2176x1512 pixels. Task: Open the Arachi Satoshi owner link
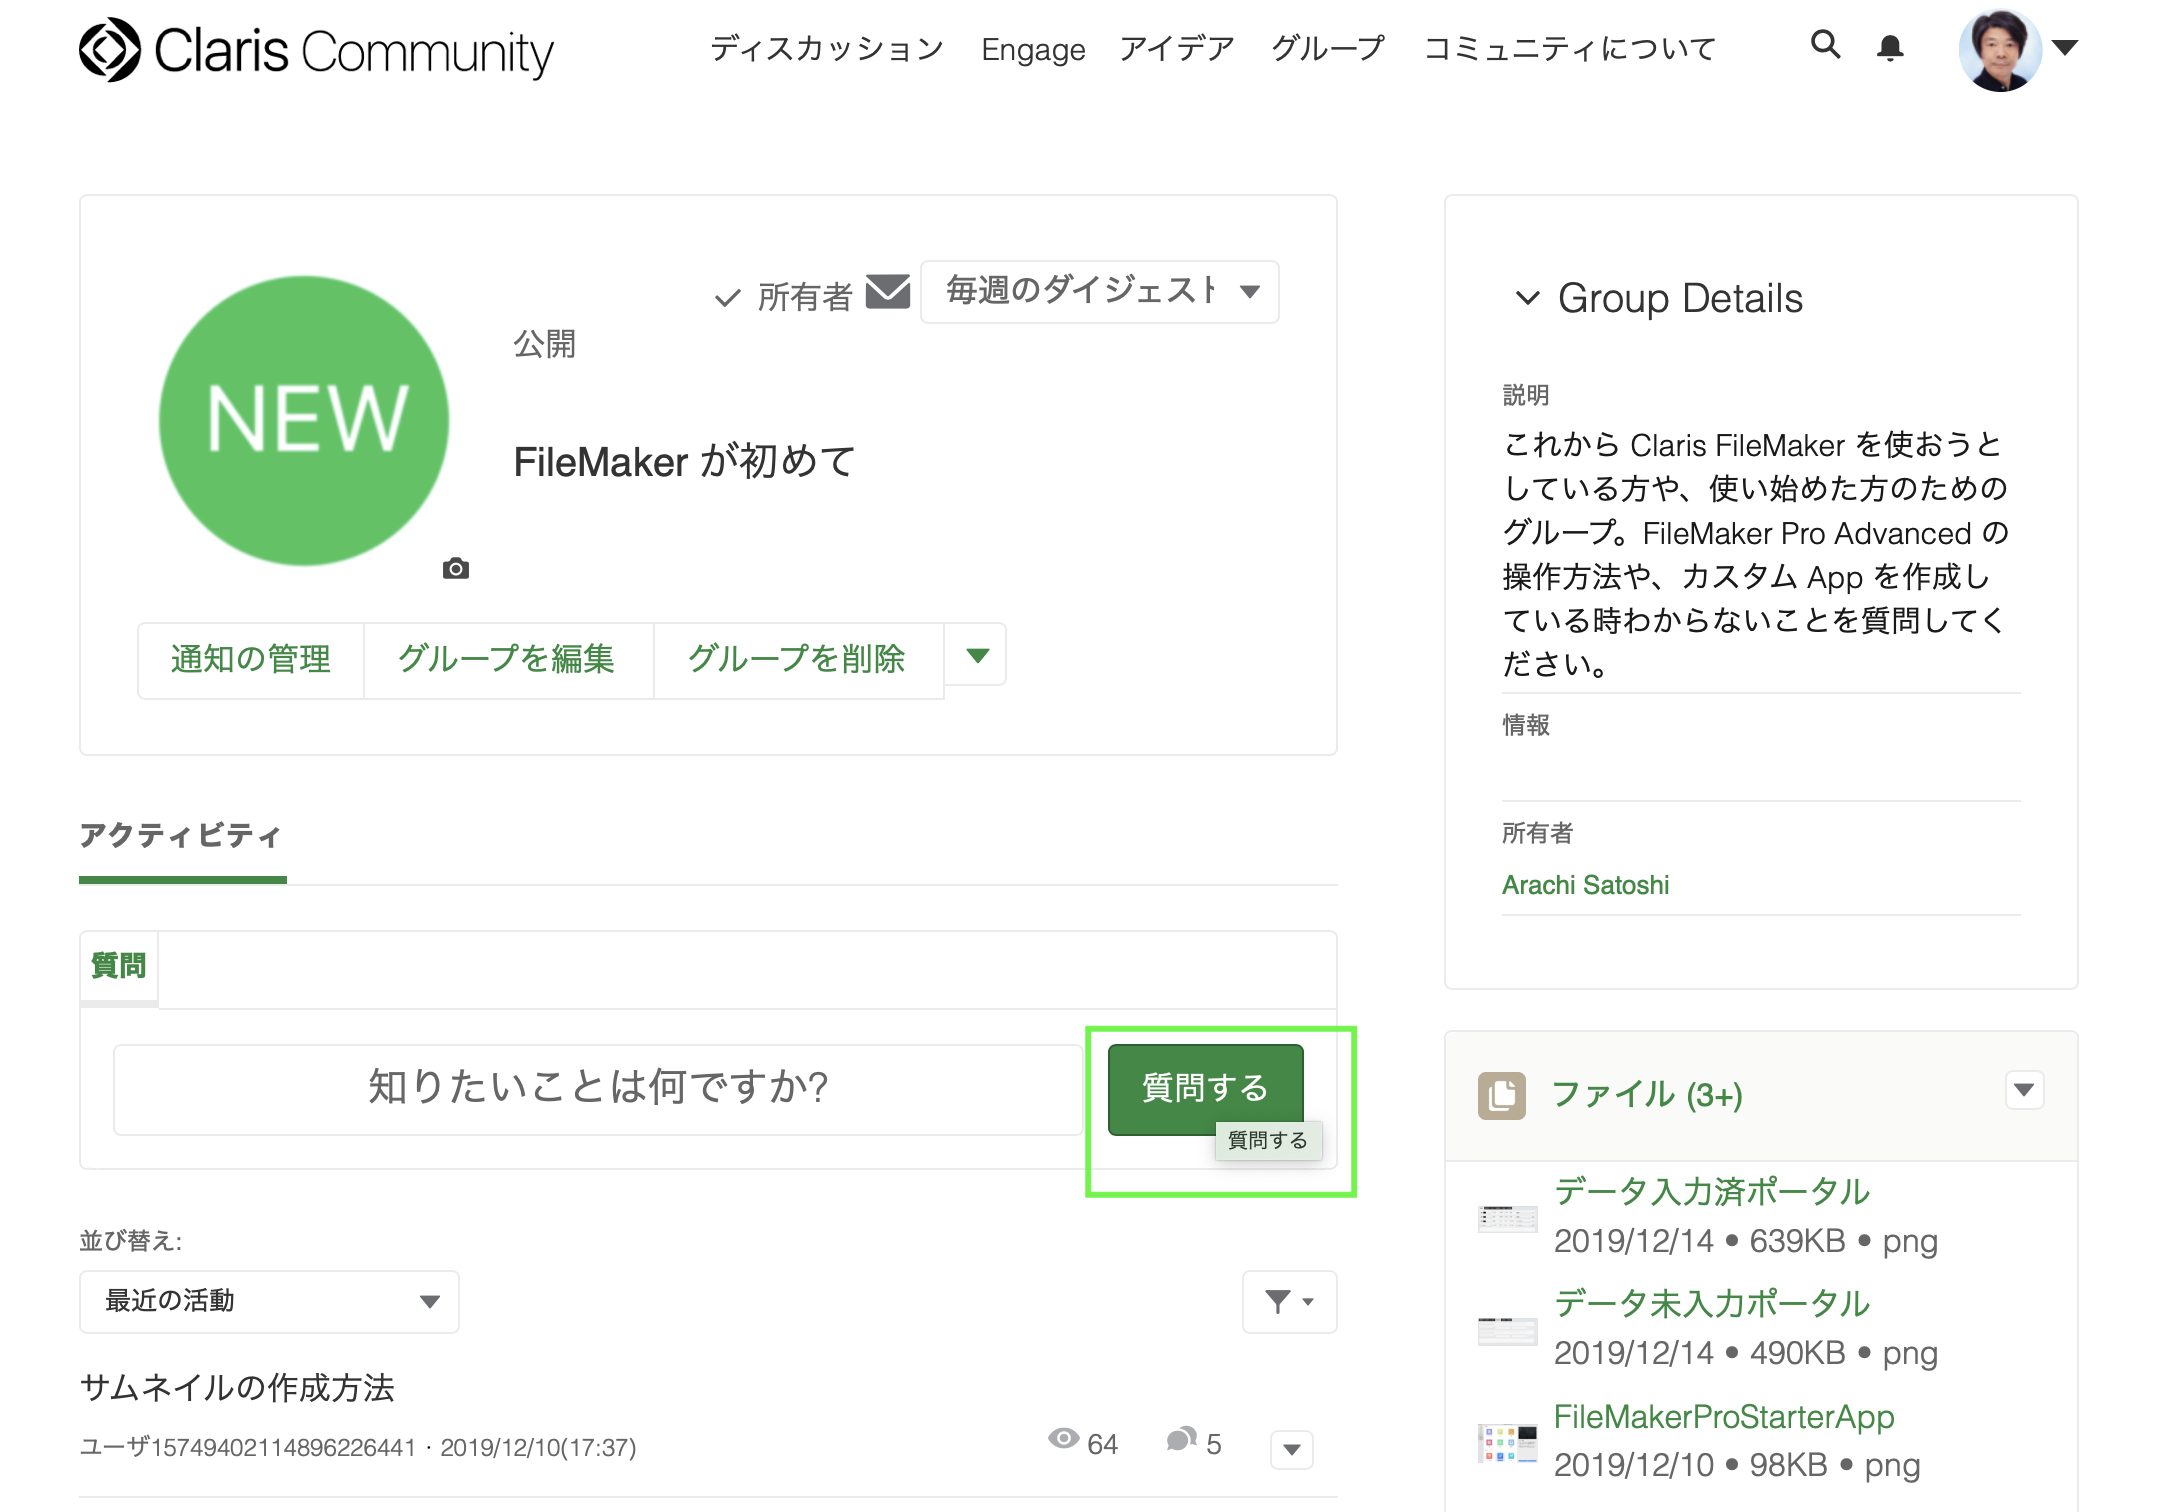coord(1584,885)
